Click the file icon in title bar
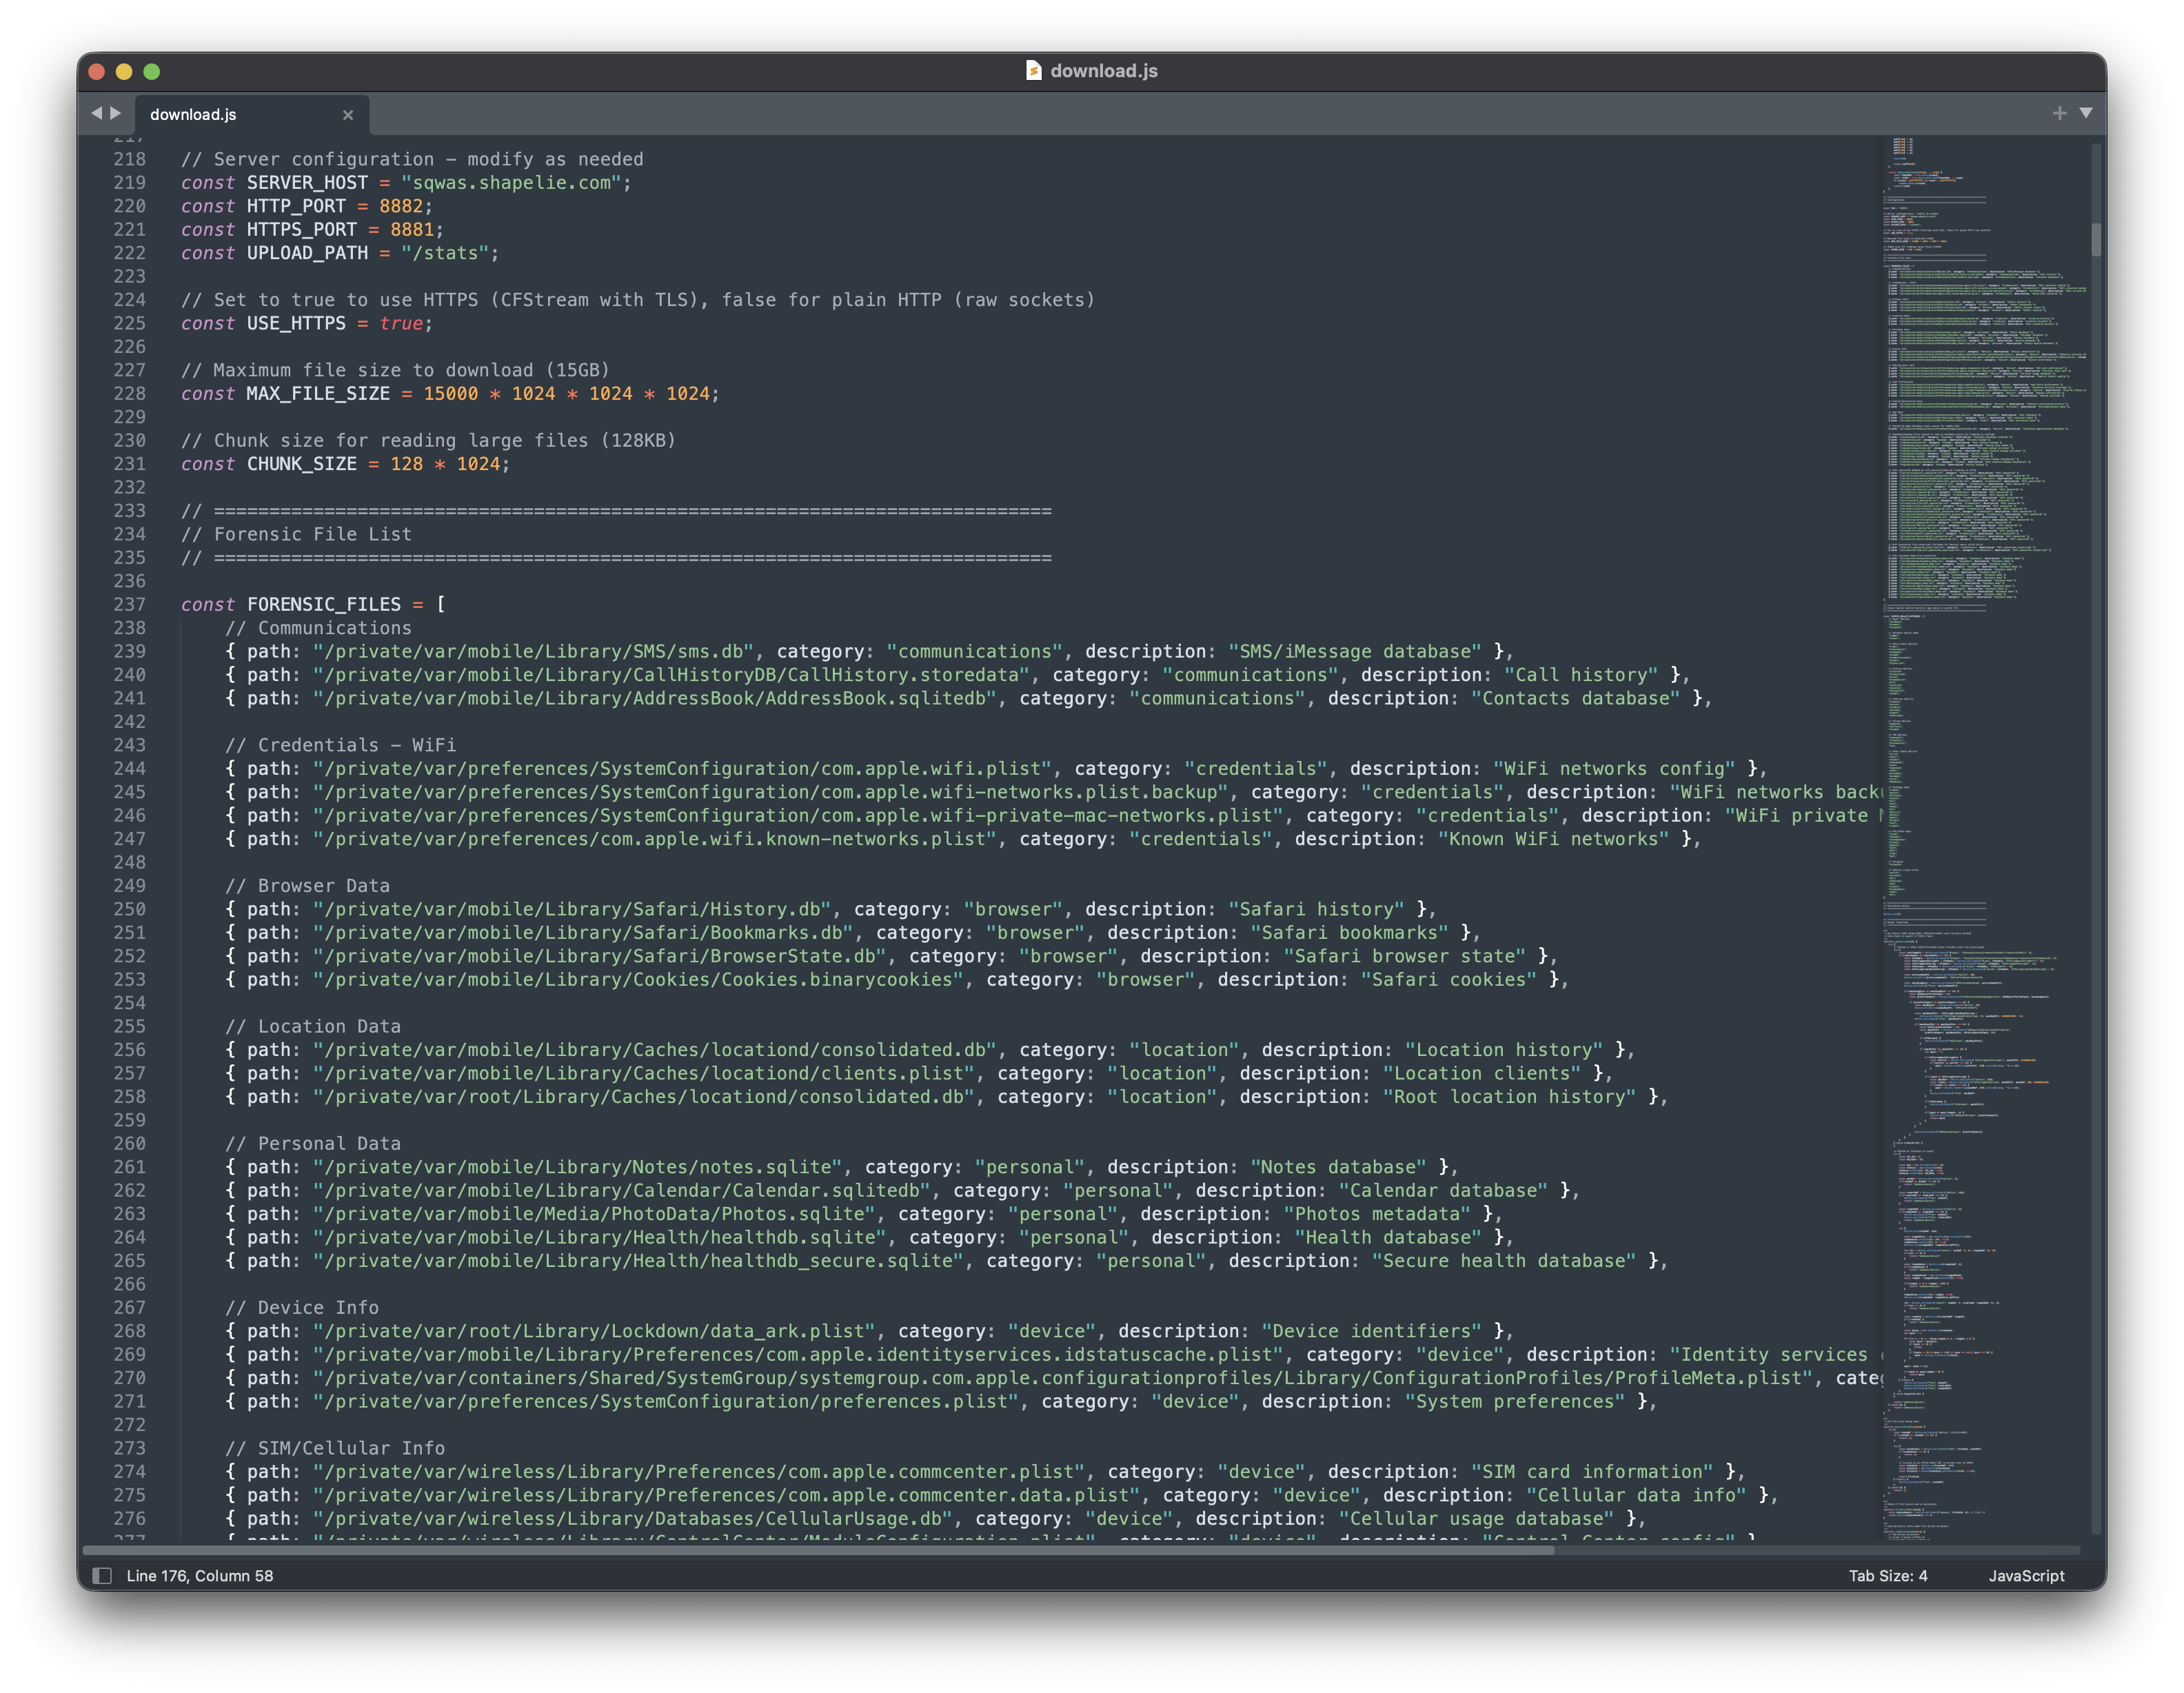Image resolution: width=2184 pixels, height=1693 pixels. (x=1034, y=71)
